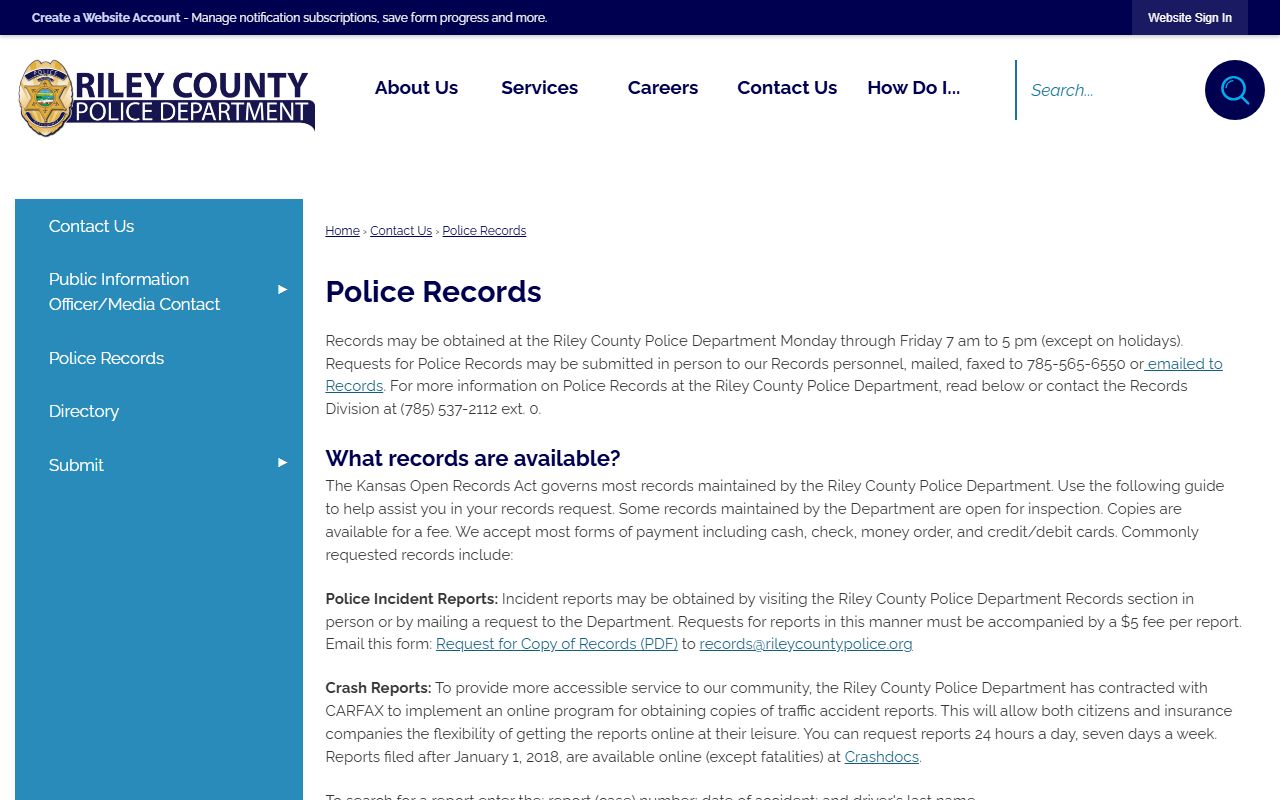Open Request for Copy of Records PDF
Screen dimensions: 1280x800
pos(557,644)
